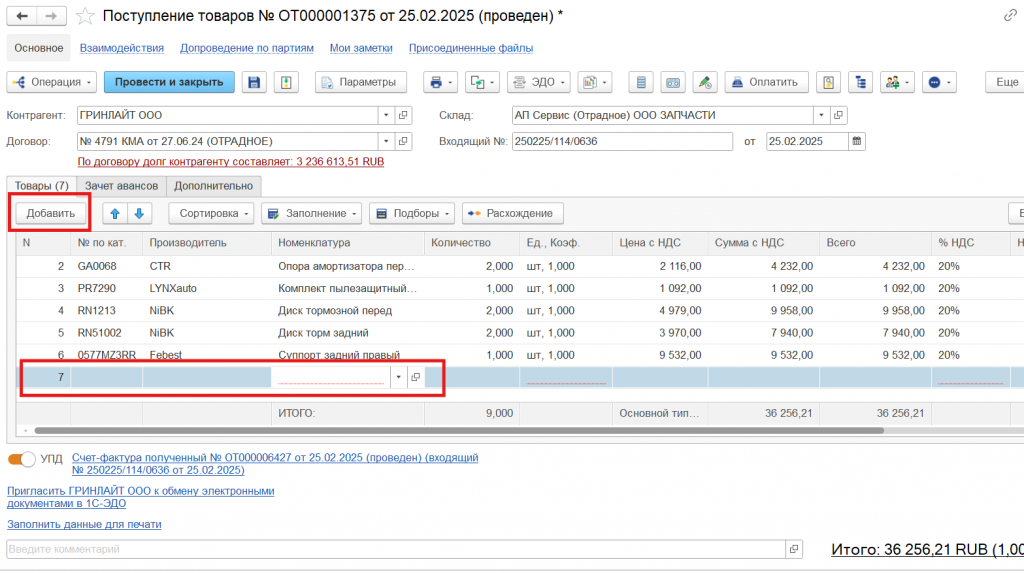Click the Заполнить данные для печати link
The width and height of the screenshot is (1024, 573).
point(84,524)
